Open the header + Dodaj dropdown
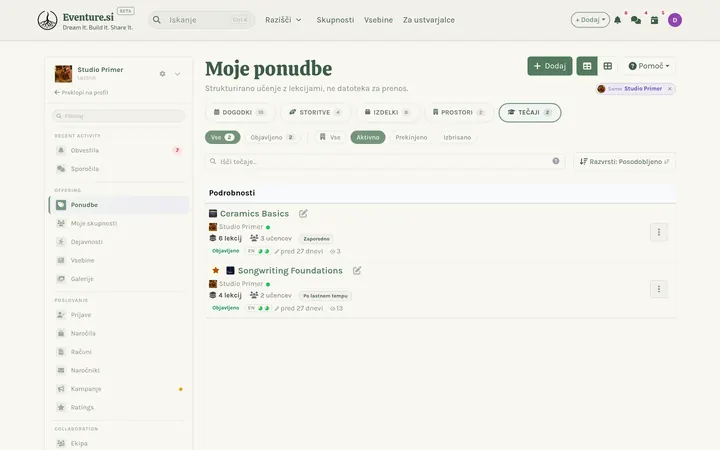Viewport: 720px width, 450px height. pos(590,20)
